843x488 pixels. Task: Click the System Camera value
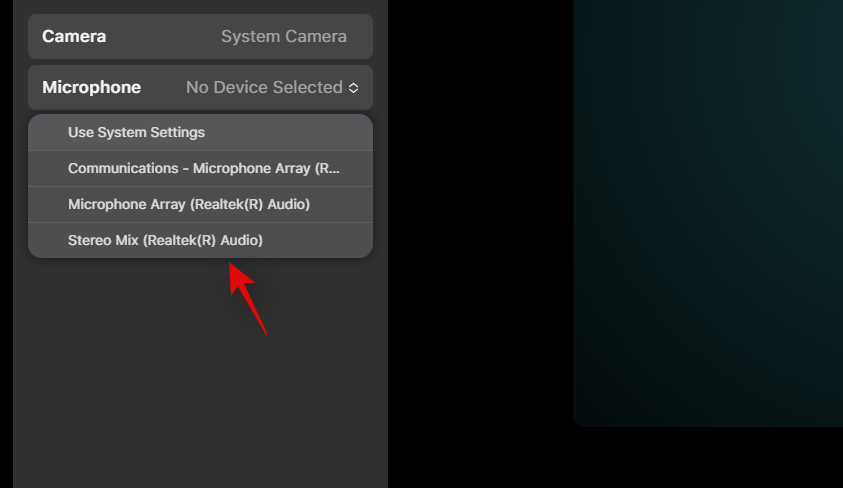[283, 37]
